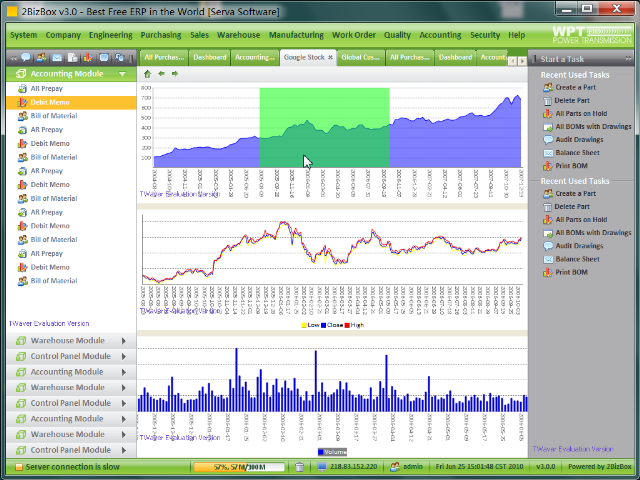Navigate forward with the green right arrow
Screen dimensions: 640x480
pos(175,73)
